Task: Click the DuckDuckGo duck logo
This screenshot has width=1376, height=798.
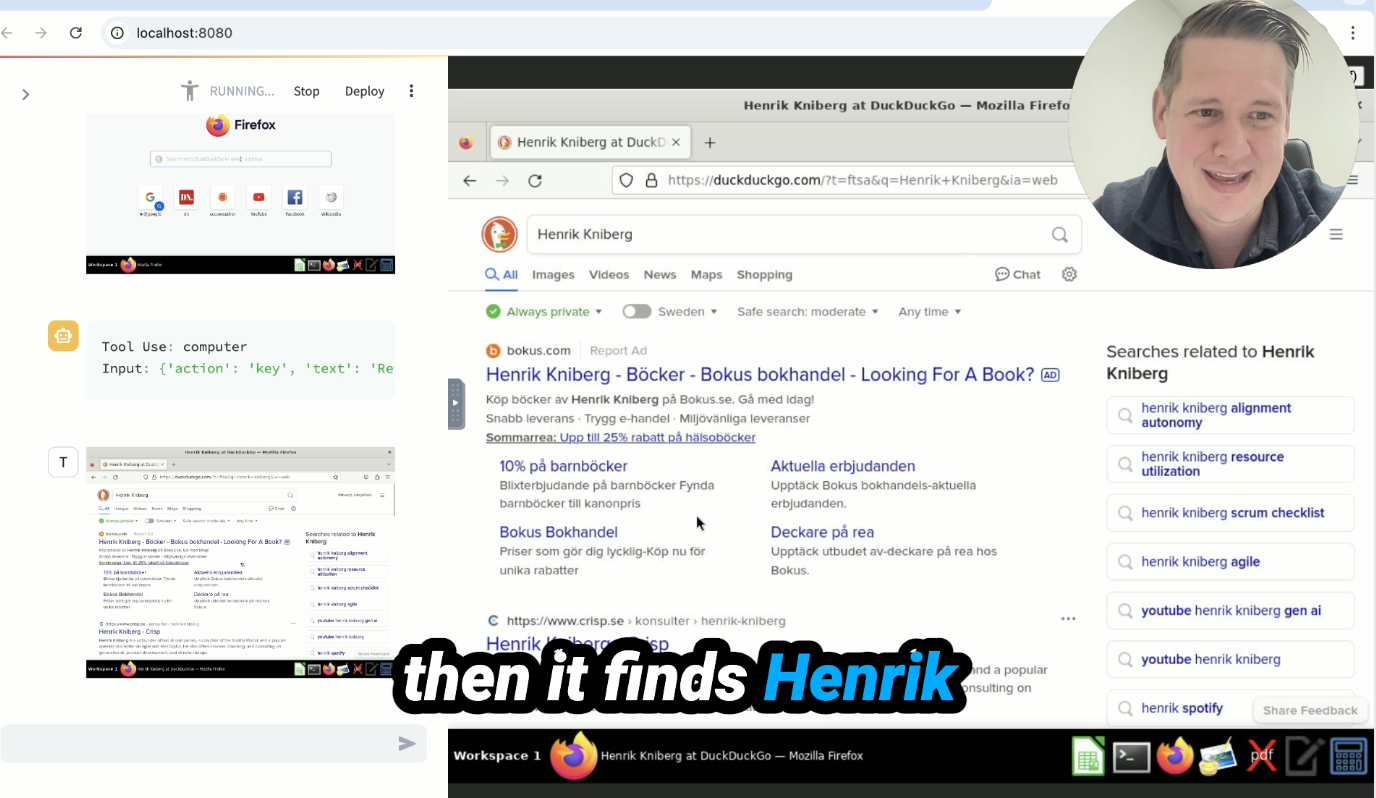Action: coord(500,234)
